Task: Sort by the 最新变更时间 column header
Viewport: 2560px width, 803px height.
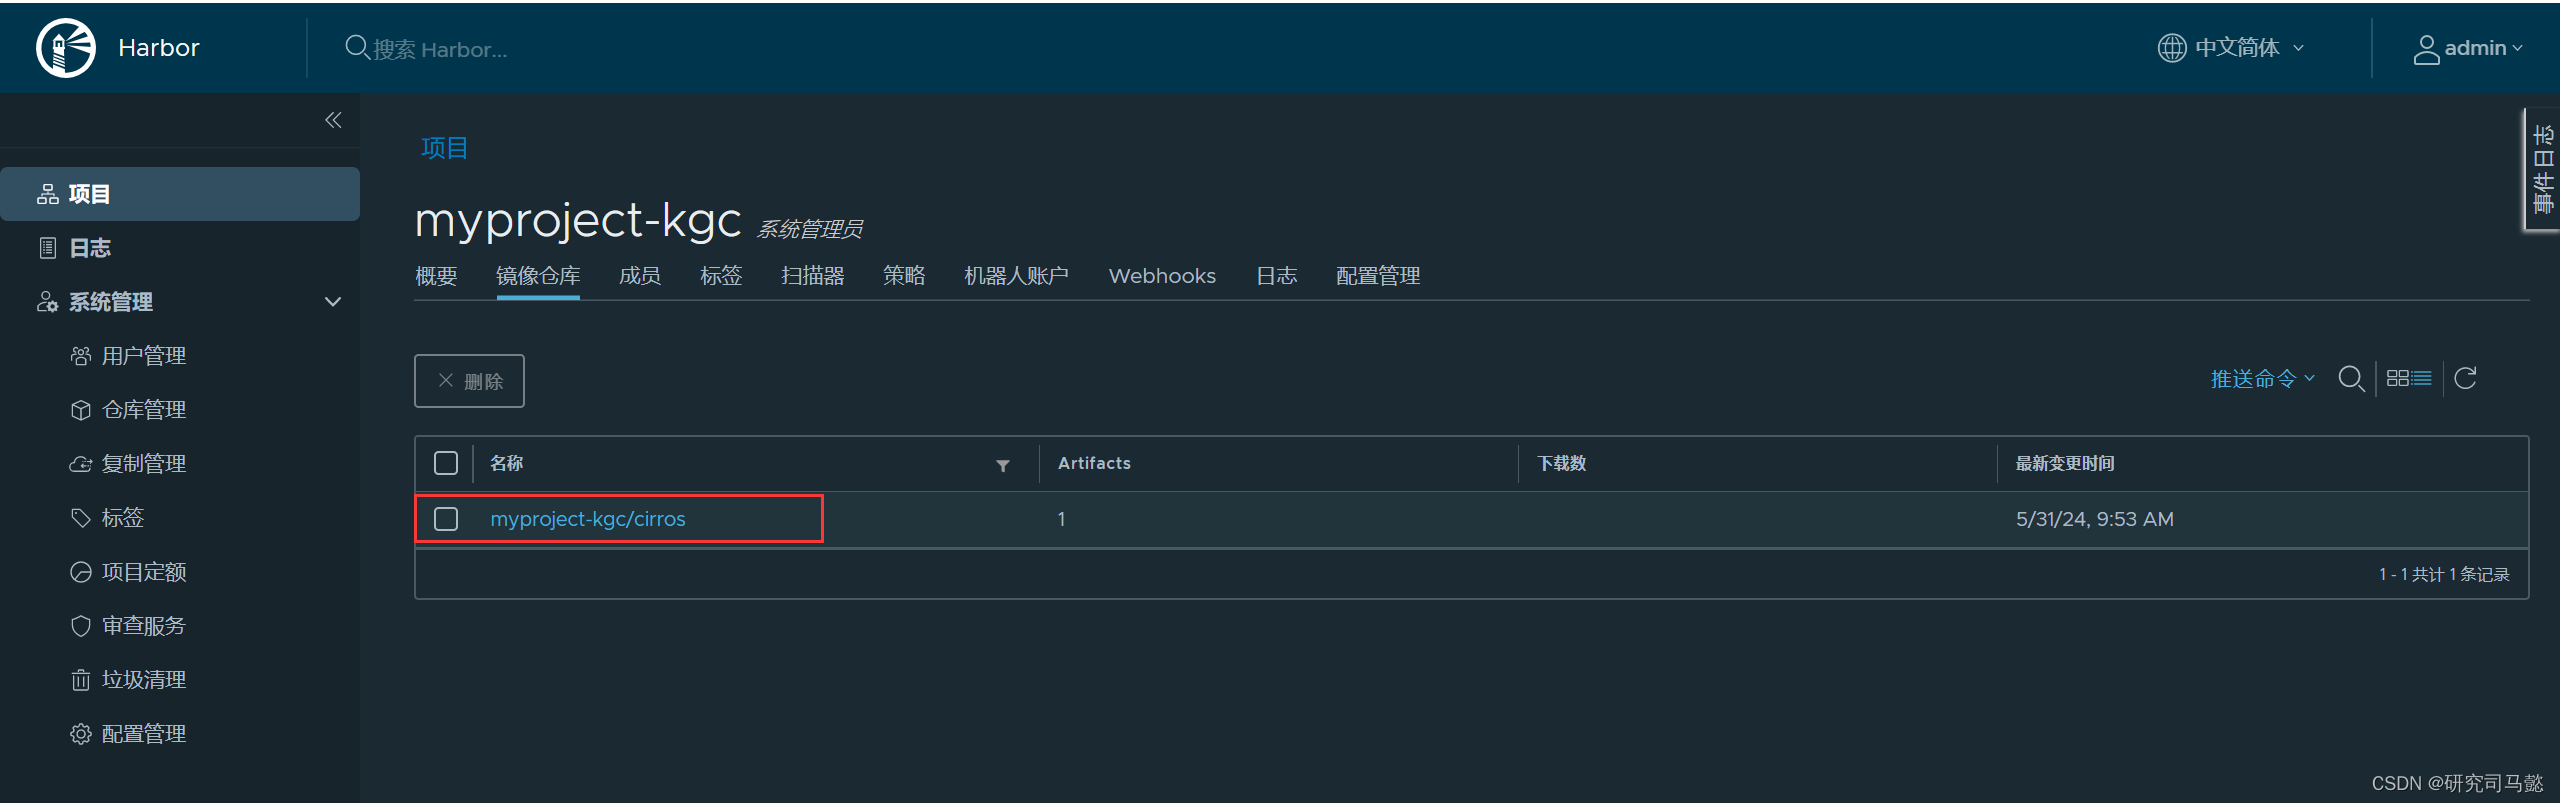Action: coord(2065,463)
